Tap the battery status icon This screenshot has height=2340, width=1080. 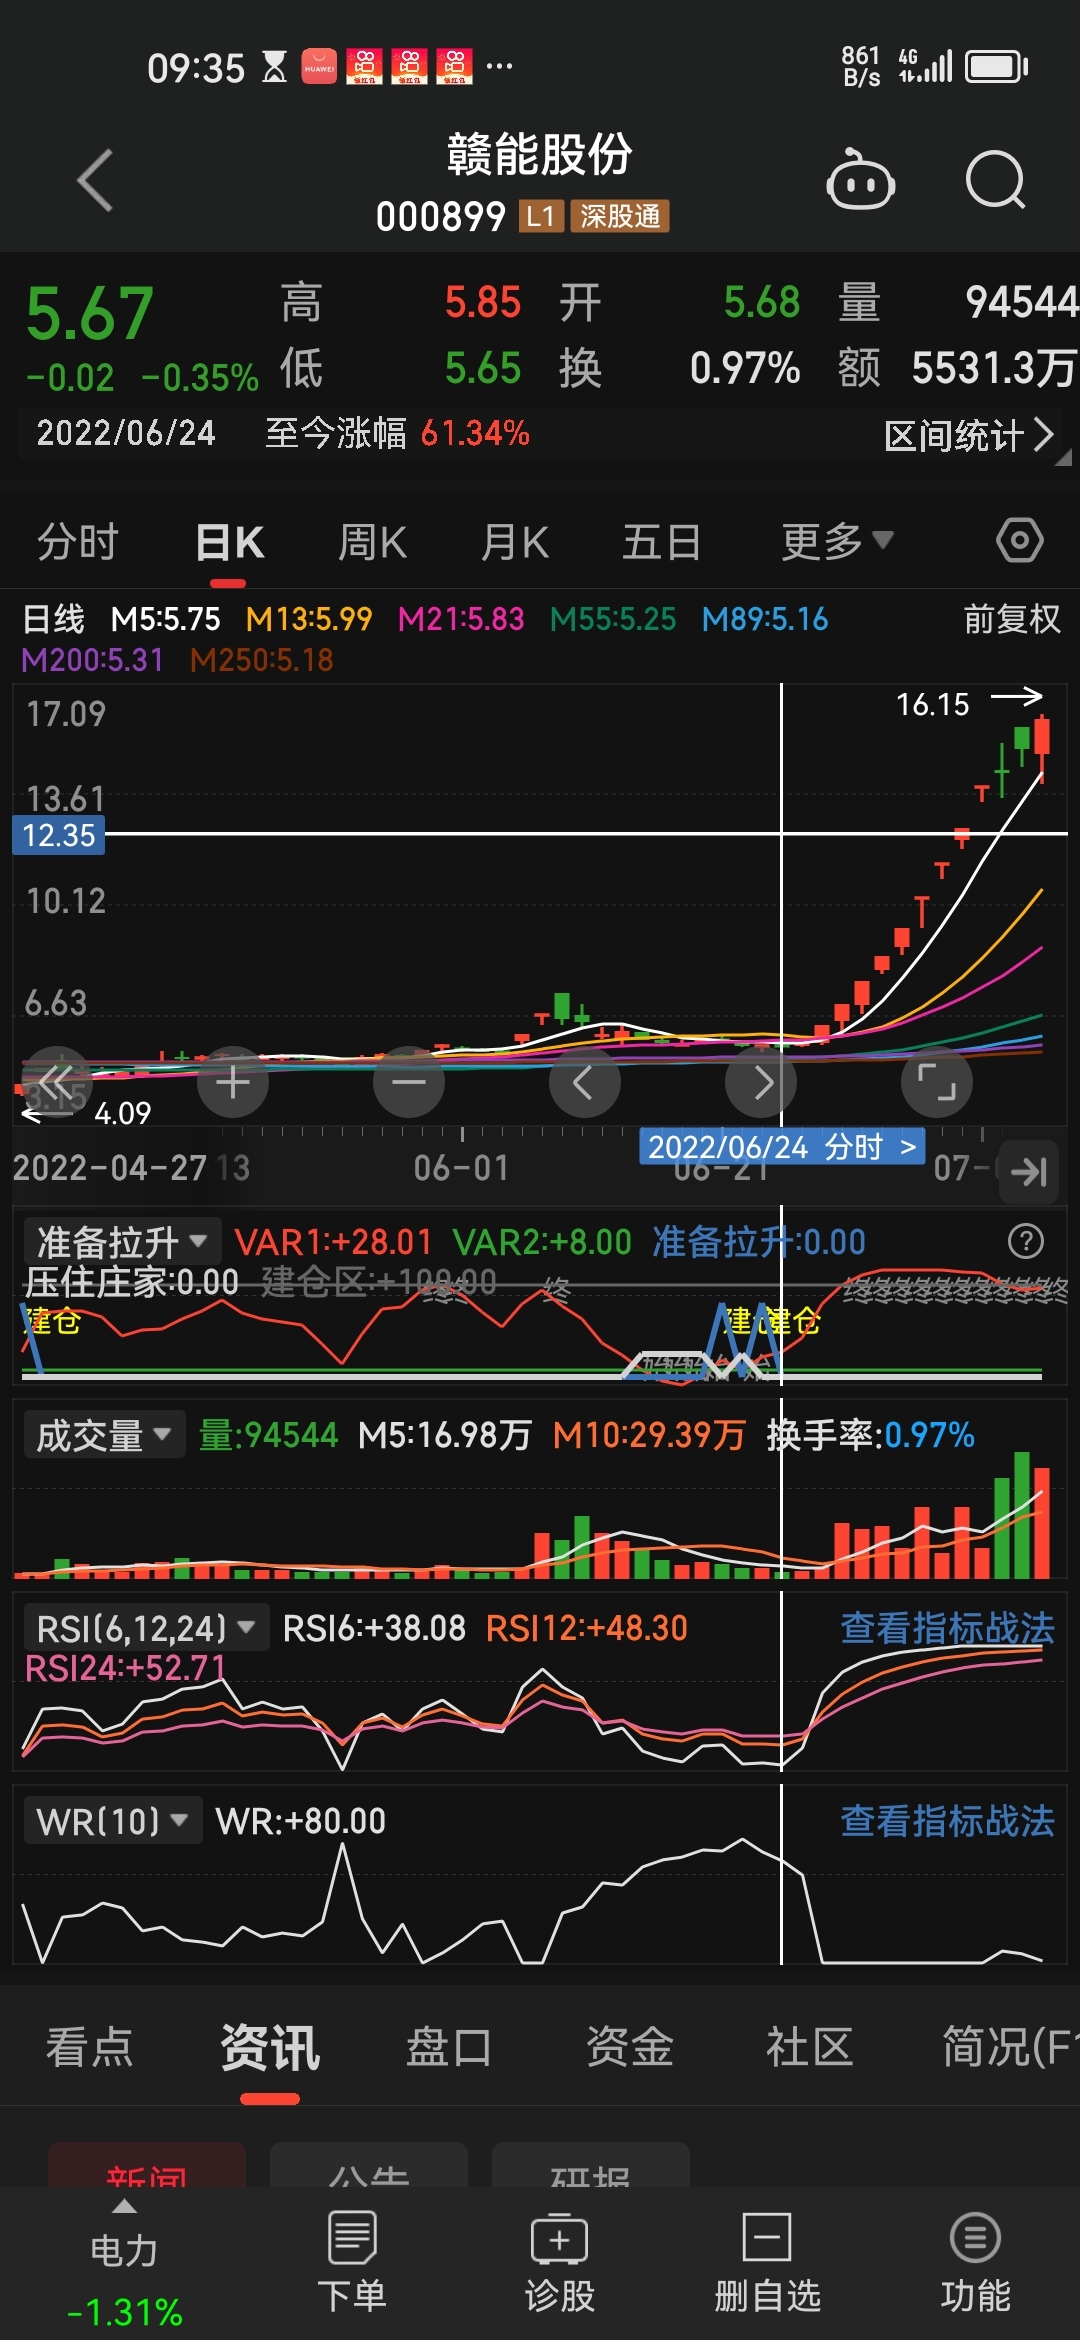[x=997, y=67]
